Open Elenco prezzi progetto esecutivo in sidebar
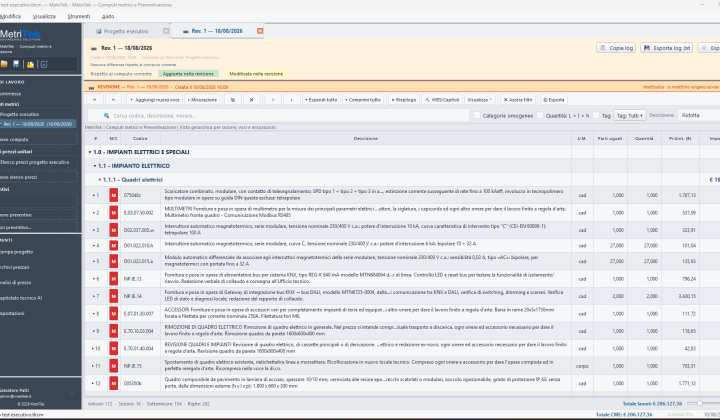The image size is (720, 420). click(x=38, y=162)
